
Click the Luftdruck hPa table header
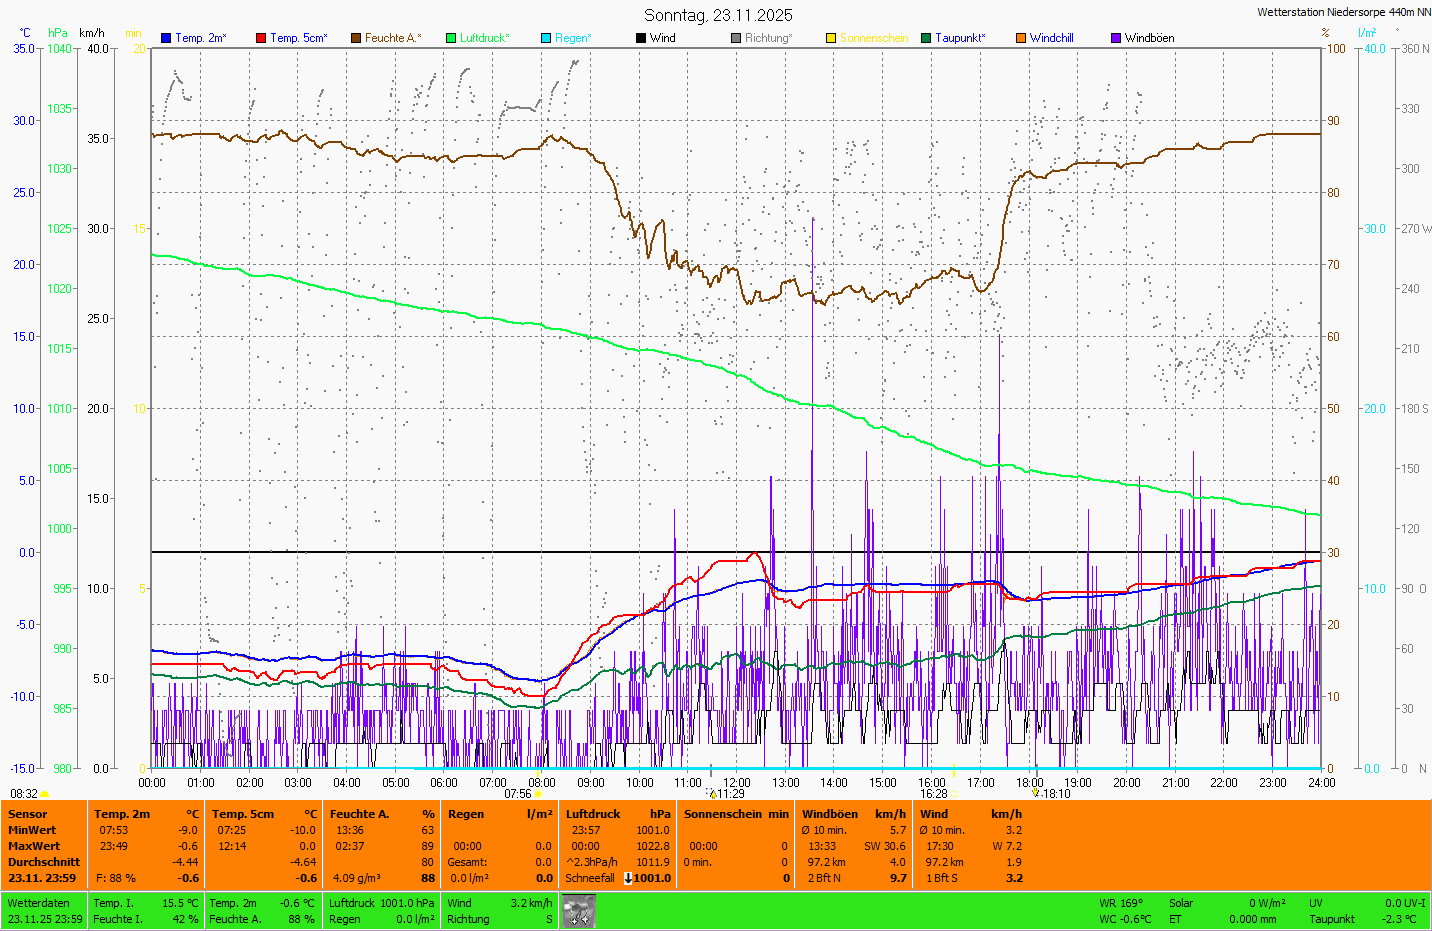(x=617, y=814)
